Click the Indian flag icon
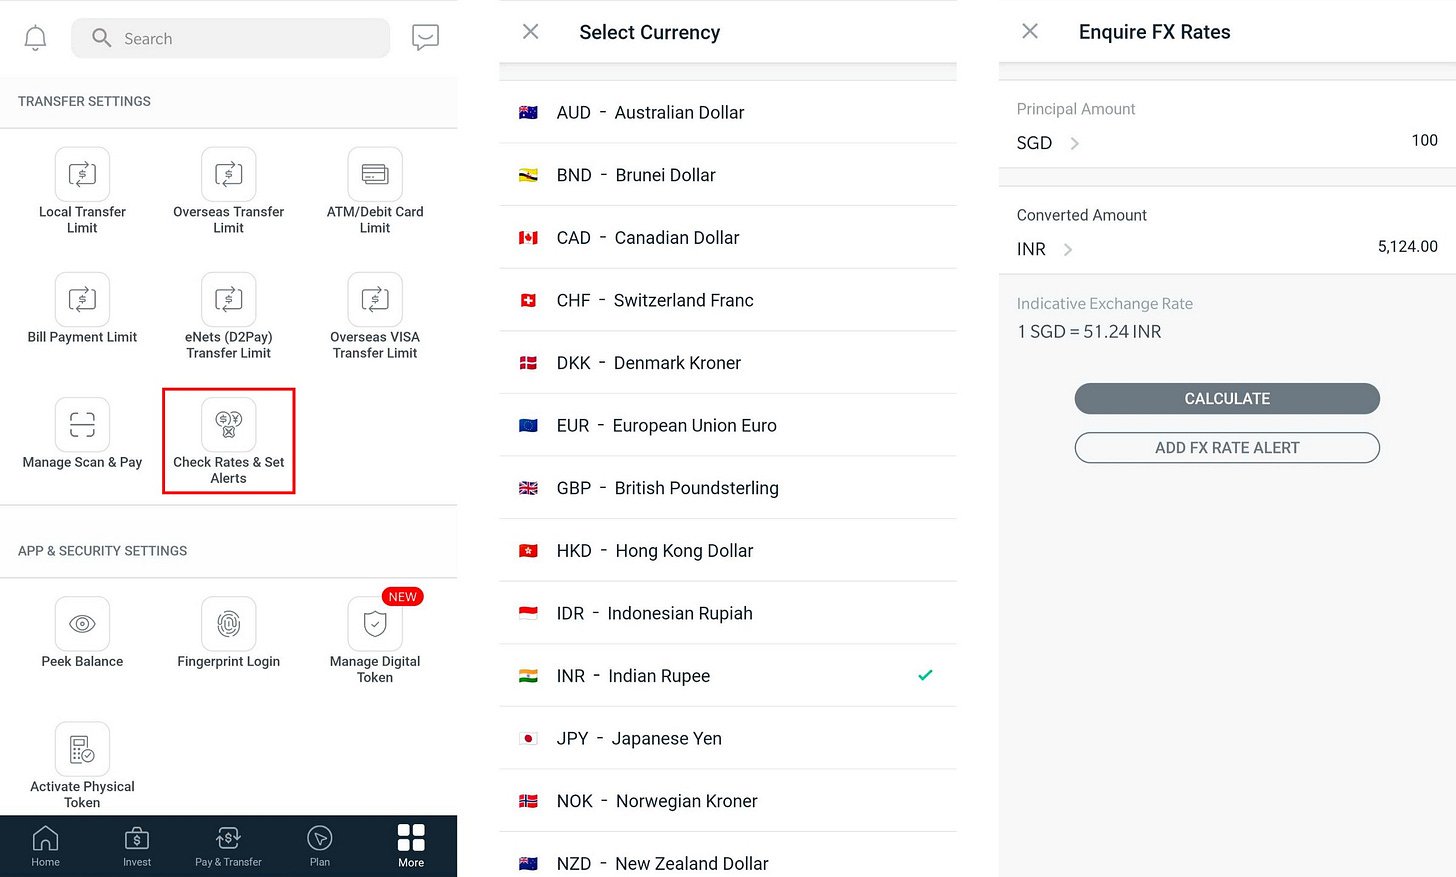This screenshot has height=877, width=1456. coord(528,676)
